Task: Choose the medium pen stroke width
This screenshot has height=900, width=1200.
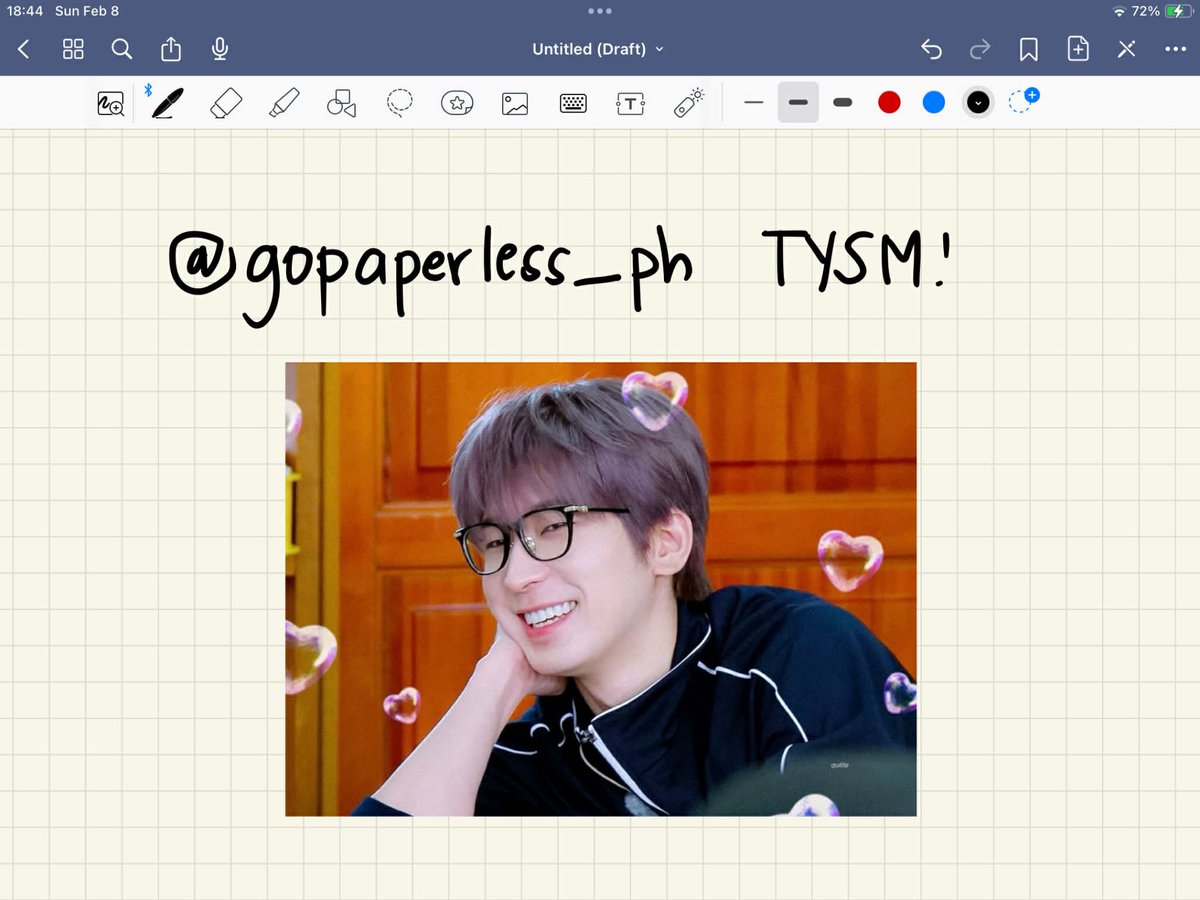Action: (x=798, y=102)
